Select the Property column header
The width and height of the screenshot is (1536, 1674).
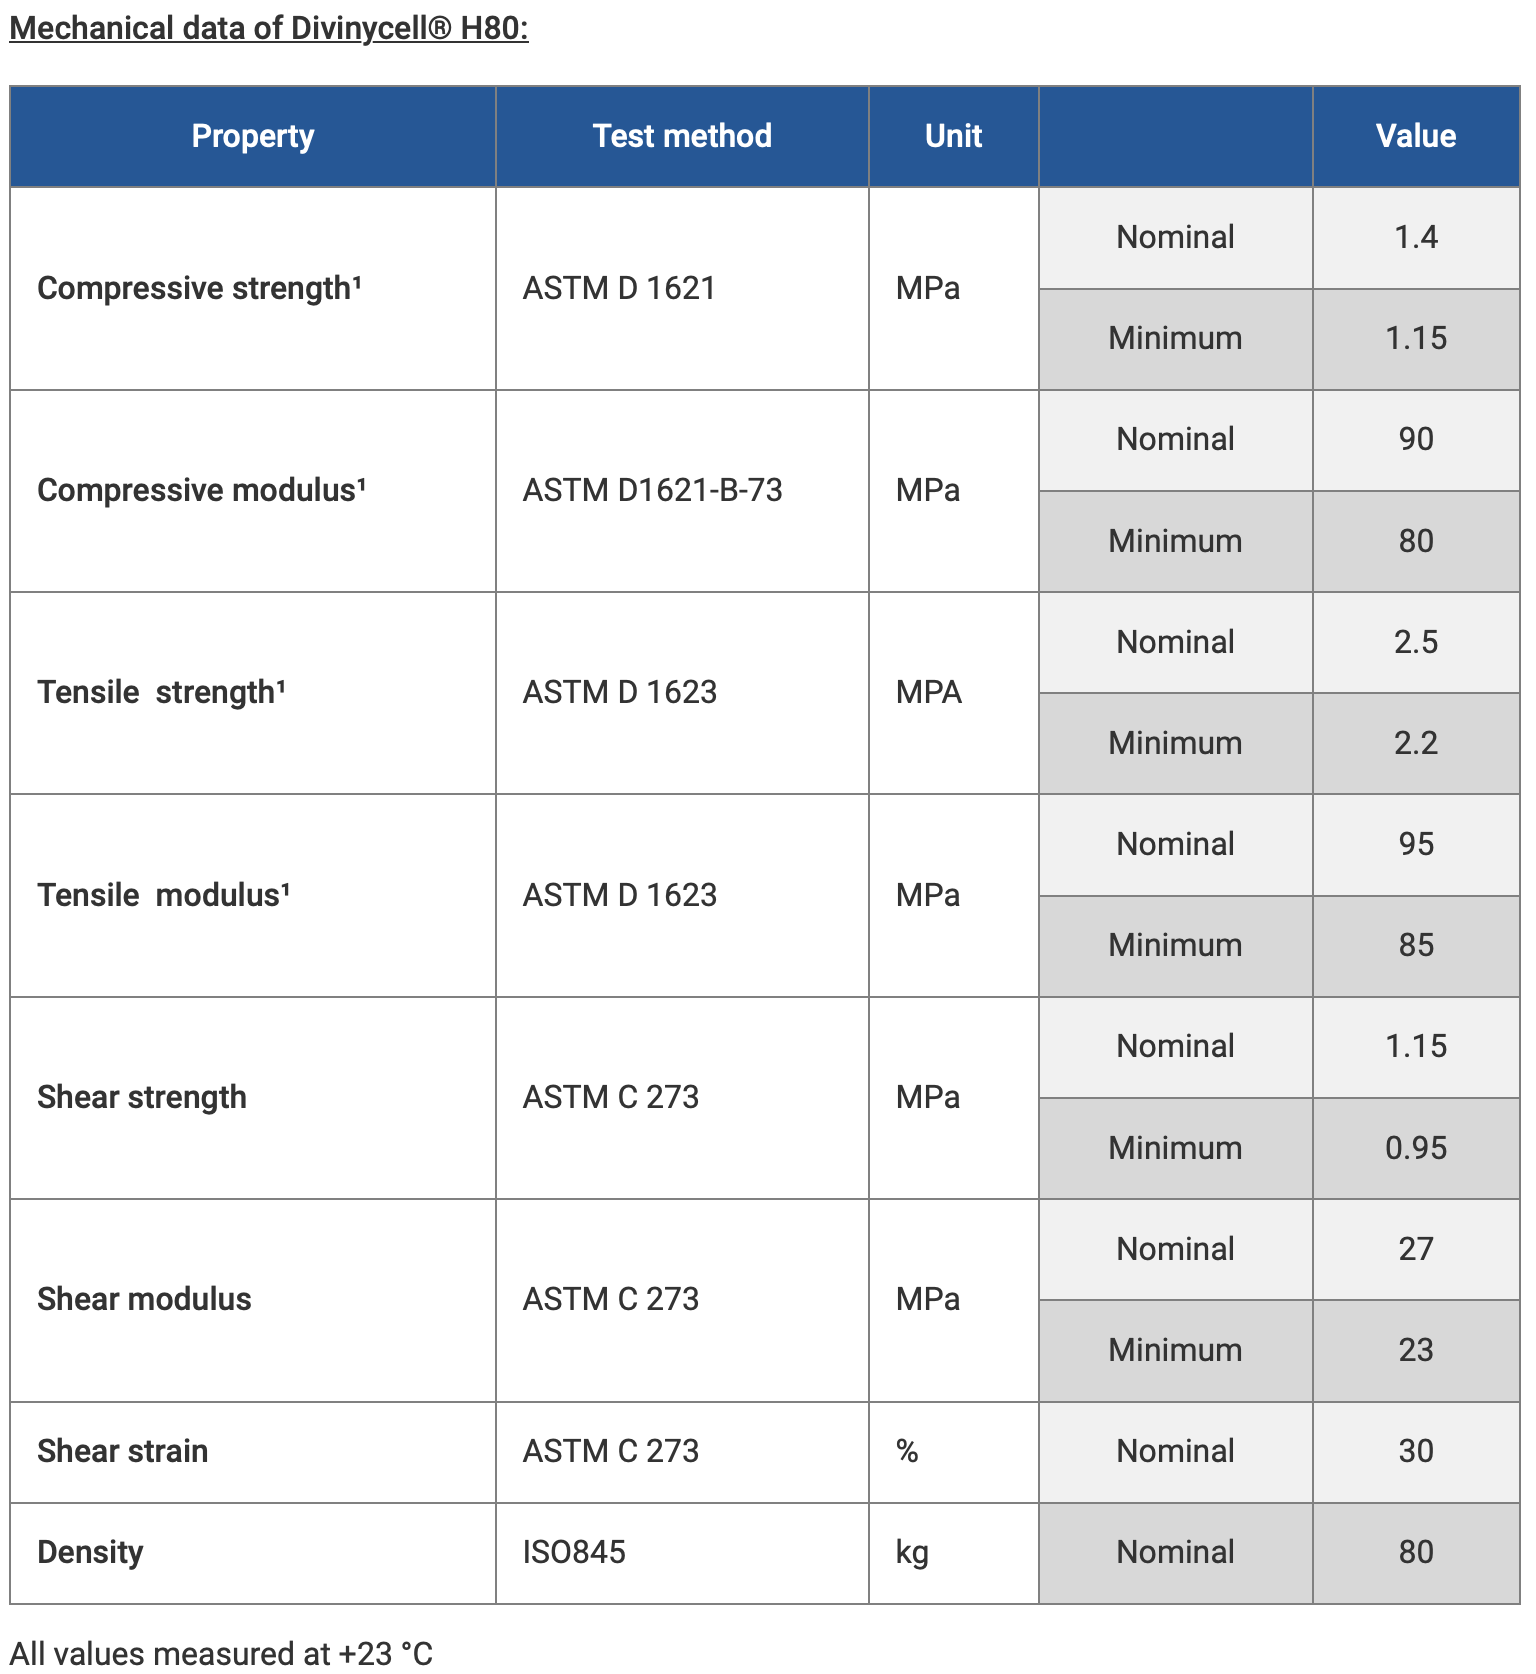tap(252, 136)
